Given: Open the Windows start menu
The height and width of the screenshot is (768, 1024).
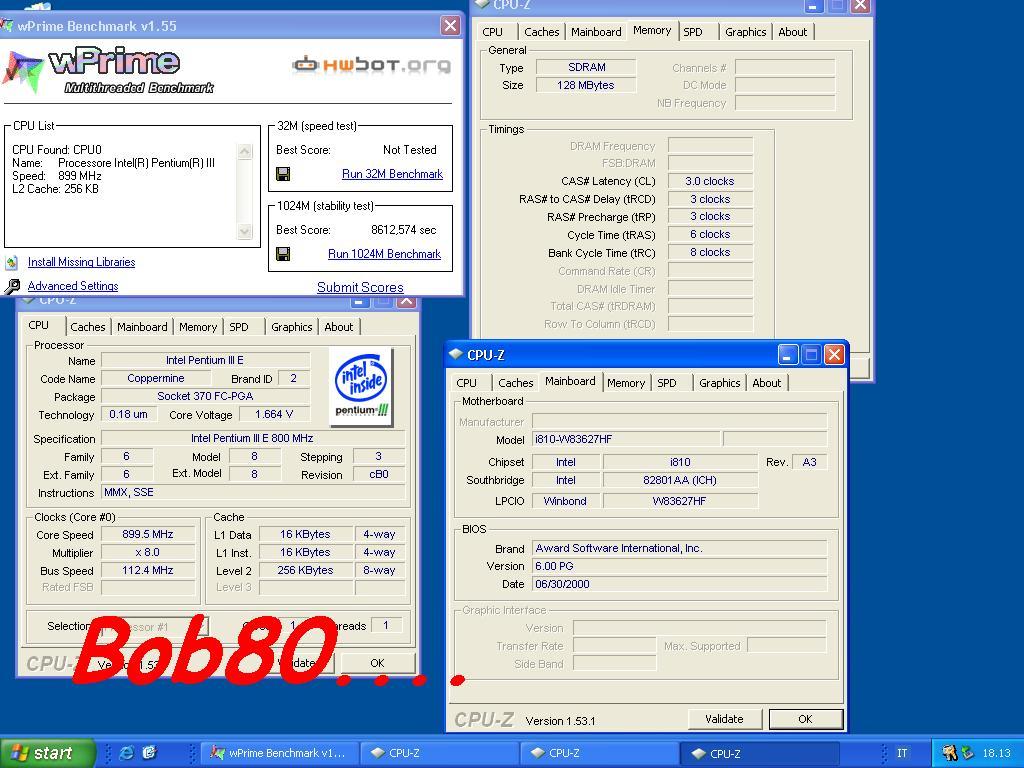Looking at the screenshot, I should coord(47,753).
